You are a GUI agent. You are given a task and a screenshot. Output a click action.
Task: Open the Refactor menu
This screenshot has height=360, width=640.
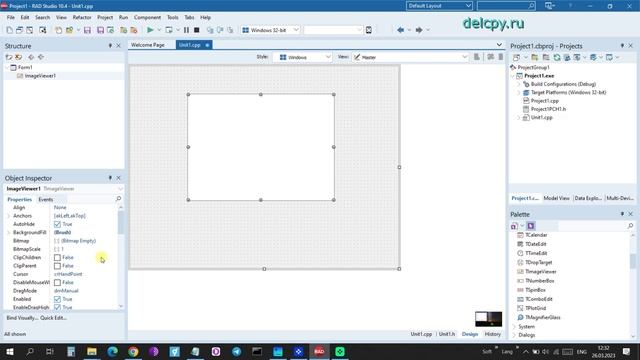pos(82,18)
